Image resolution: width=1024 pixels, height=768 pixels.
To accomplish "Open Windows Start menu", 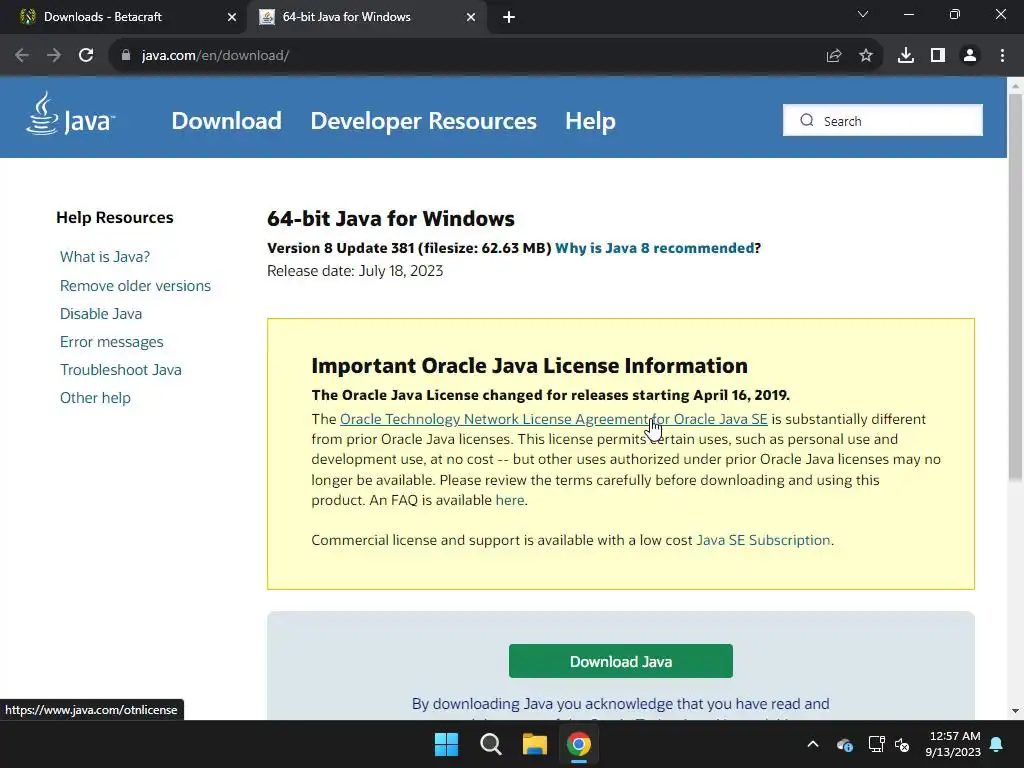I will click(x=446, y=744).
